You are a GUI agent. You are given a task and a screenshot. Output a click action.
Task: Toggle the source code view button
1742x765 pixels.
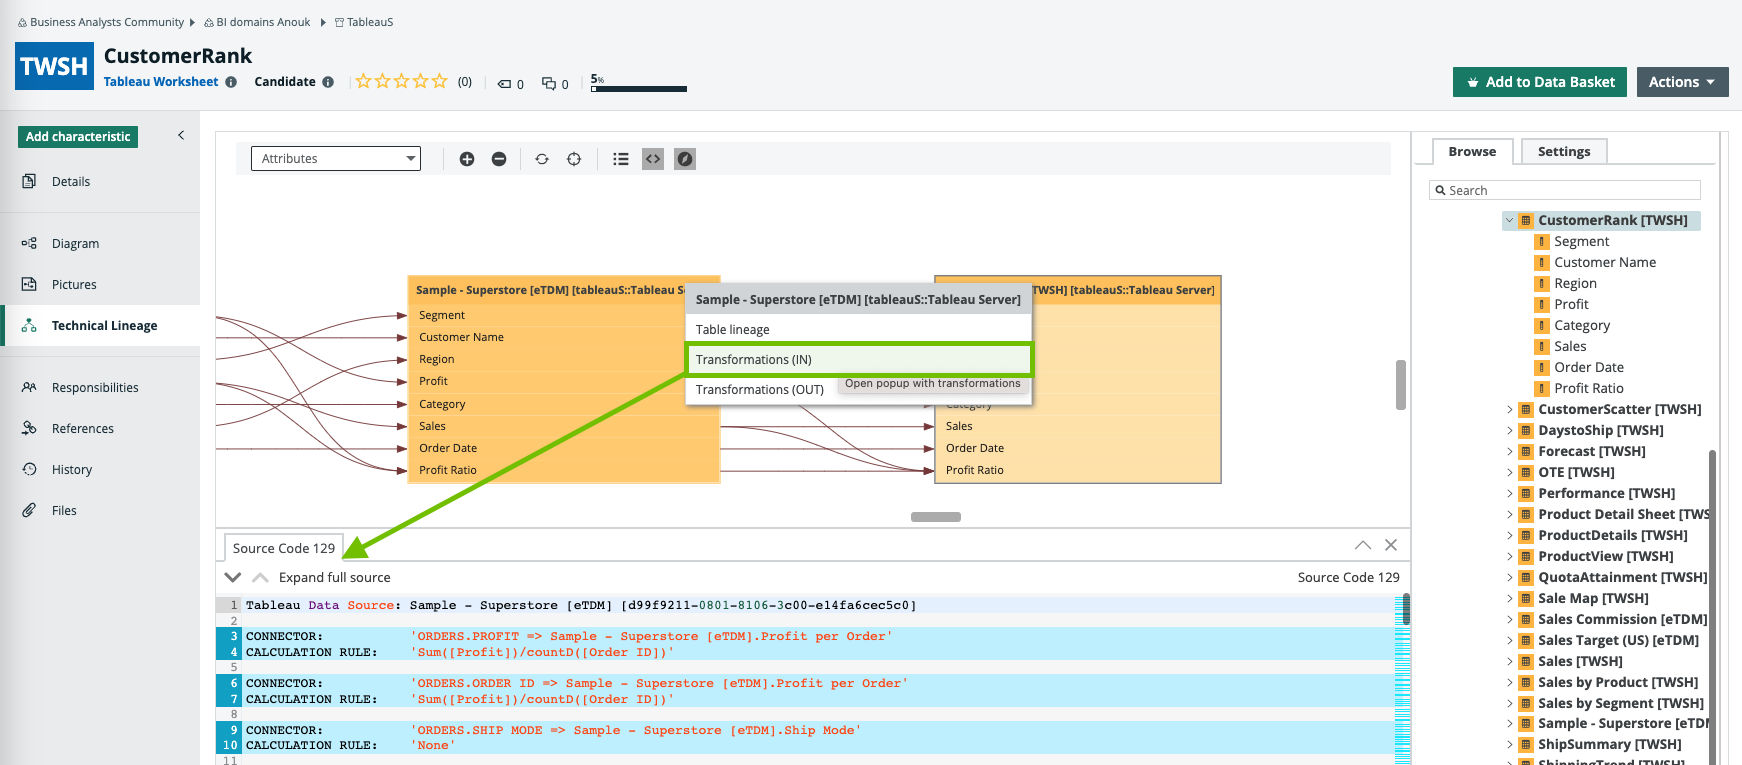coord(653,159)
